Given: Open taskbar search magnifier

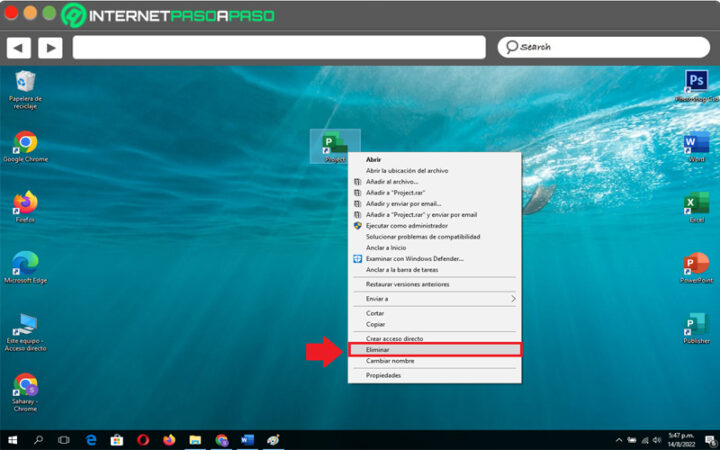Looking at the screenshot, I should 39,440.
